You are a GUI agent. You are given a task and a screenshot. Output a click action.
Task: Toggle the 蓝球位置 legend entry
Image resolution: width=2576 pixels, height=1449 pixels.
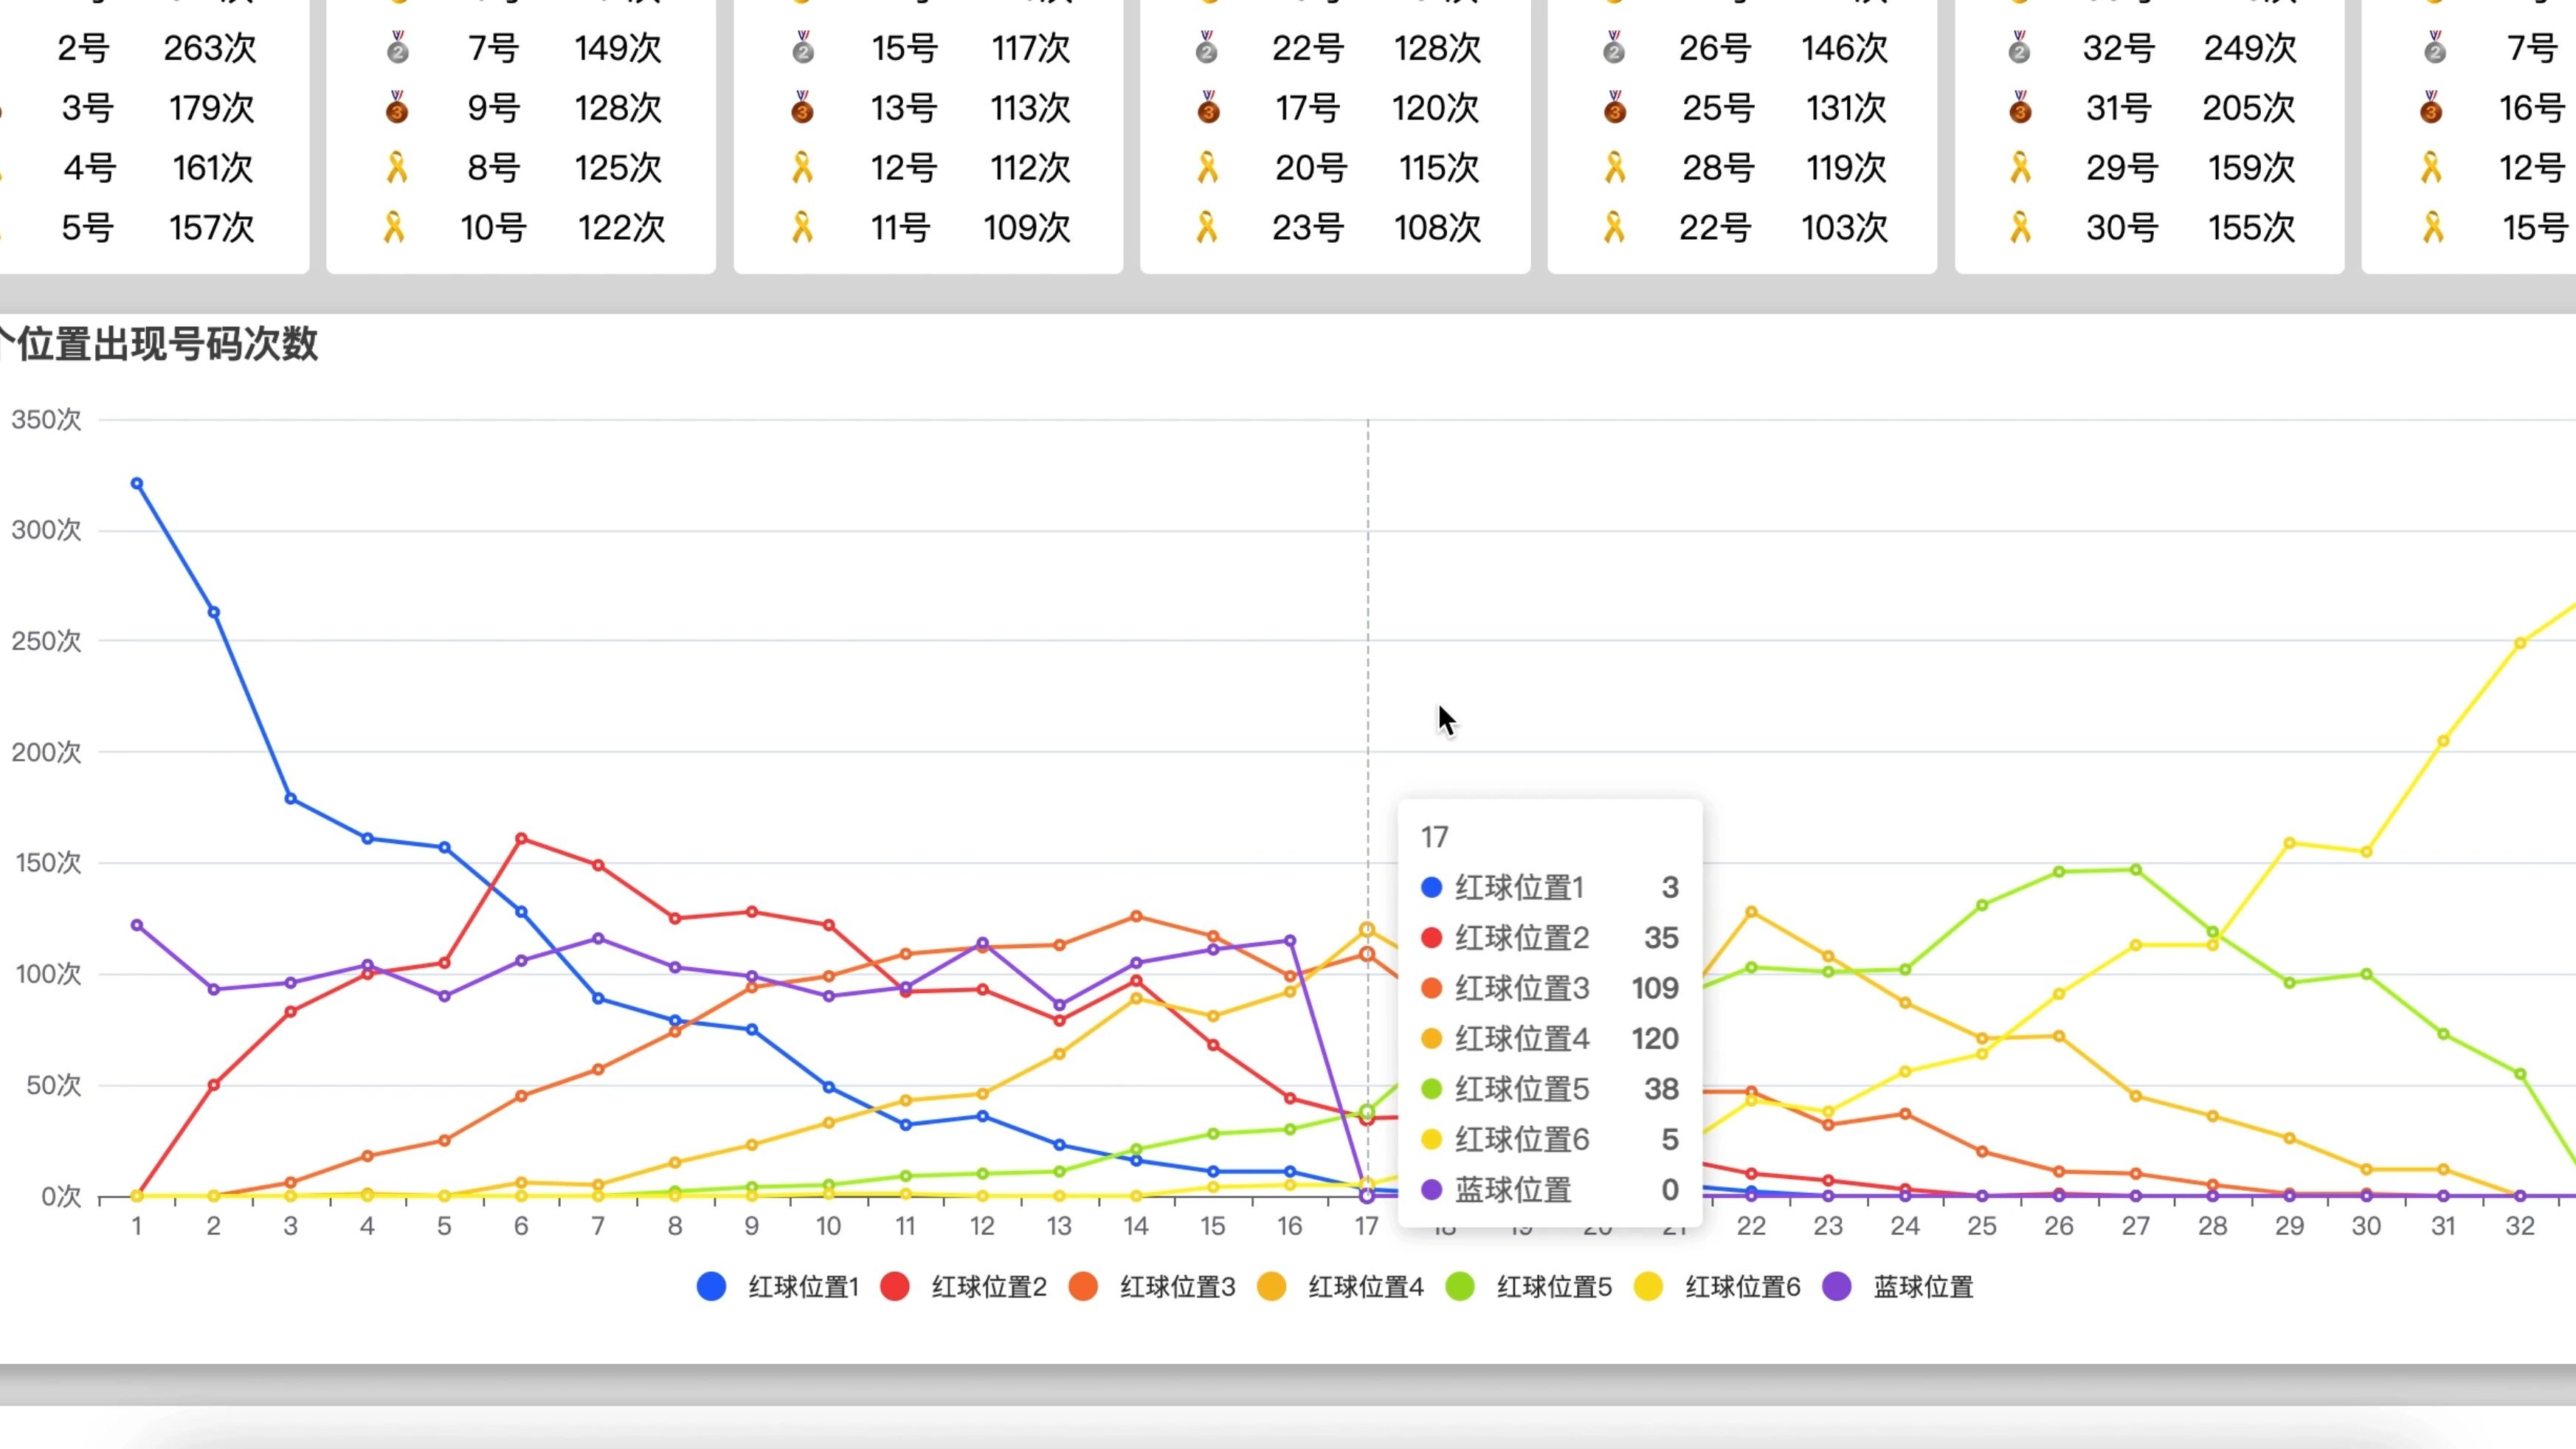(x=1898, y=1287)
